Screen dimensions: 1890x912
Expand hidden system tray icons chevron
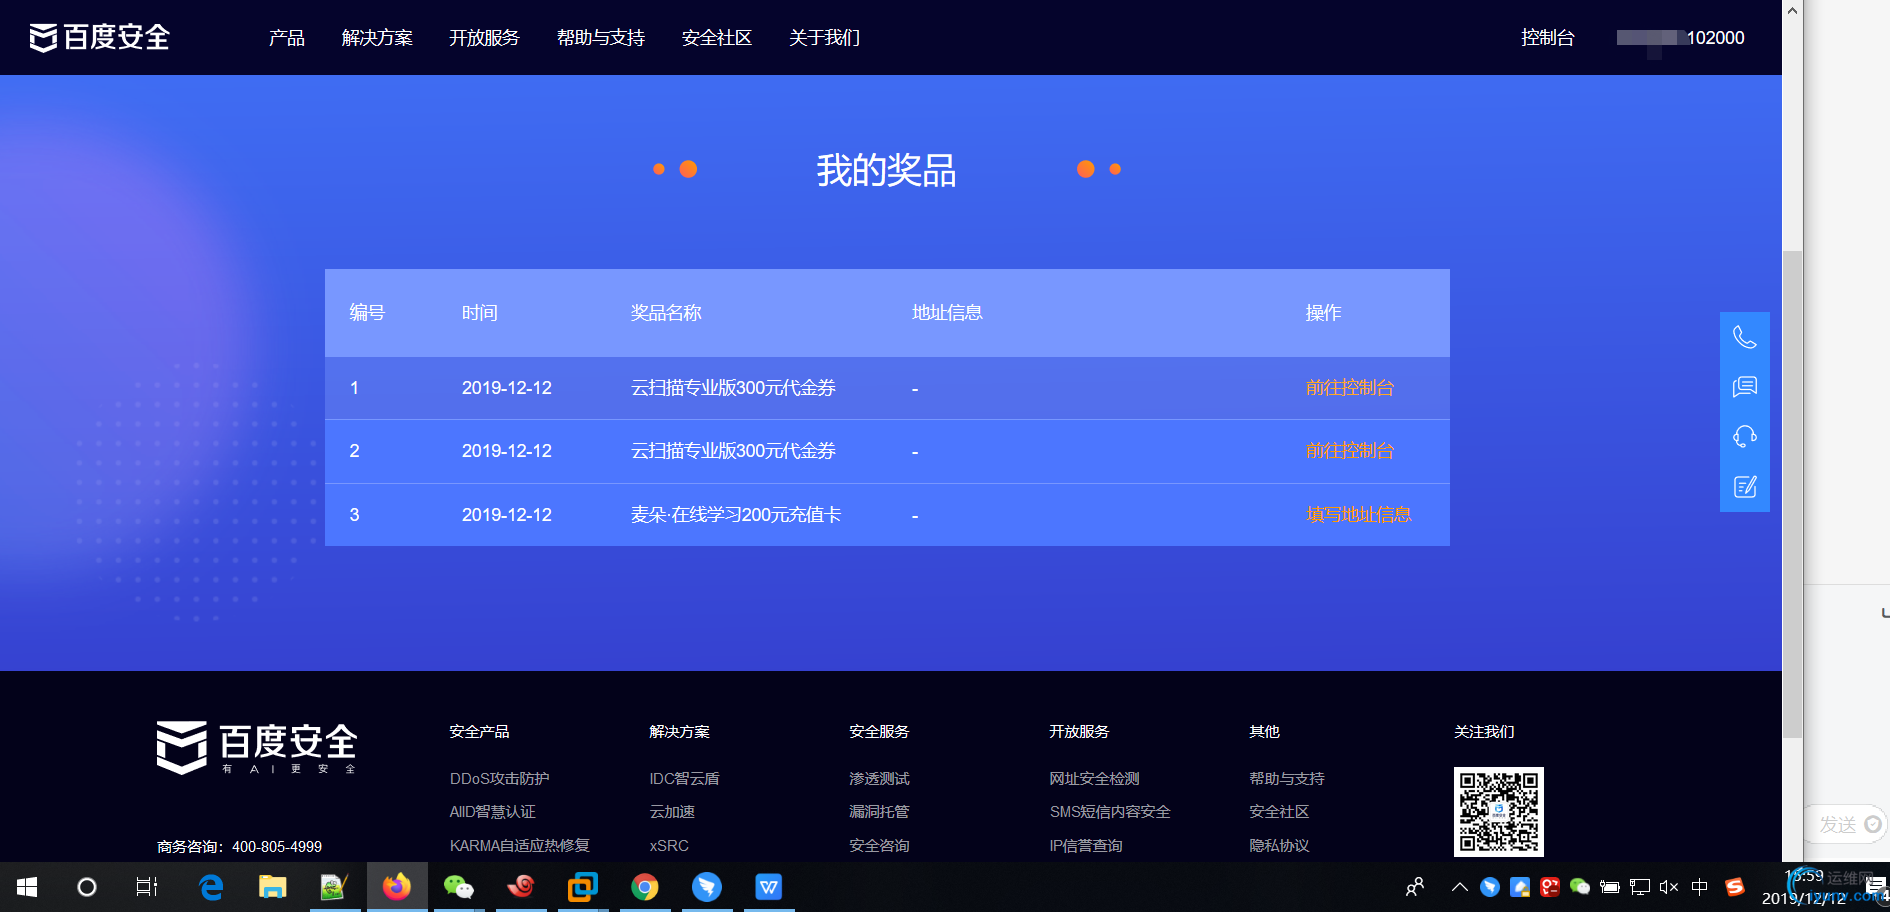pos(1460,887)
